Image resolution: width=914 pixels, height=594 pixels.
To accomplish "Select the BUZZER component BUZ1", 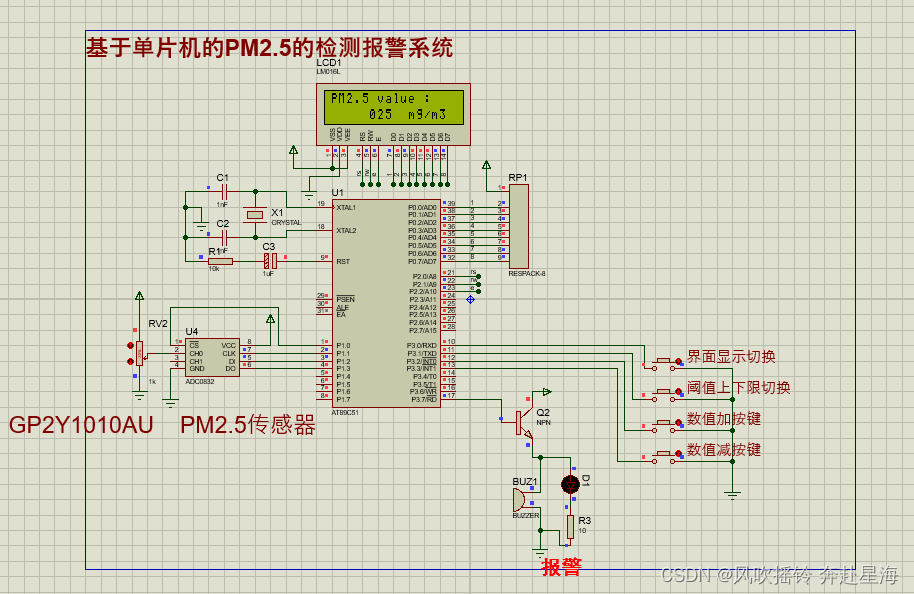I will click(521, 500).
